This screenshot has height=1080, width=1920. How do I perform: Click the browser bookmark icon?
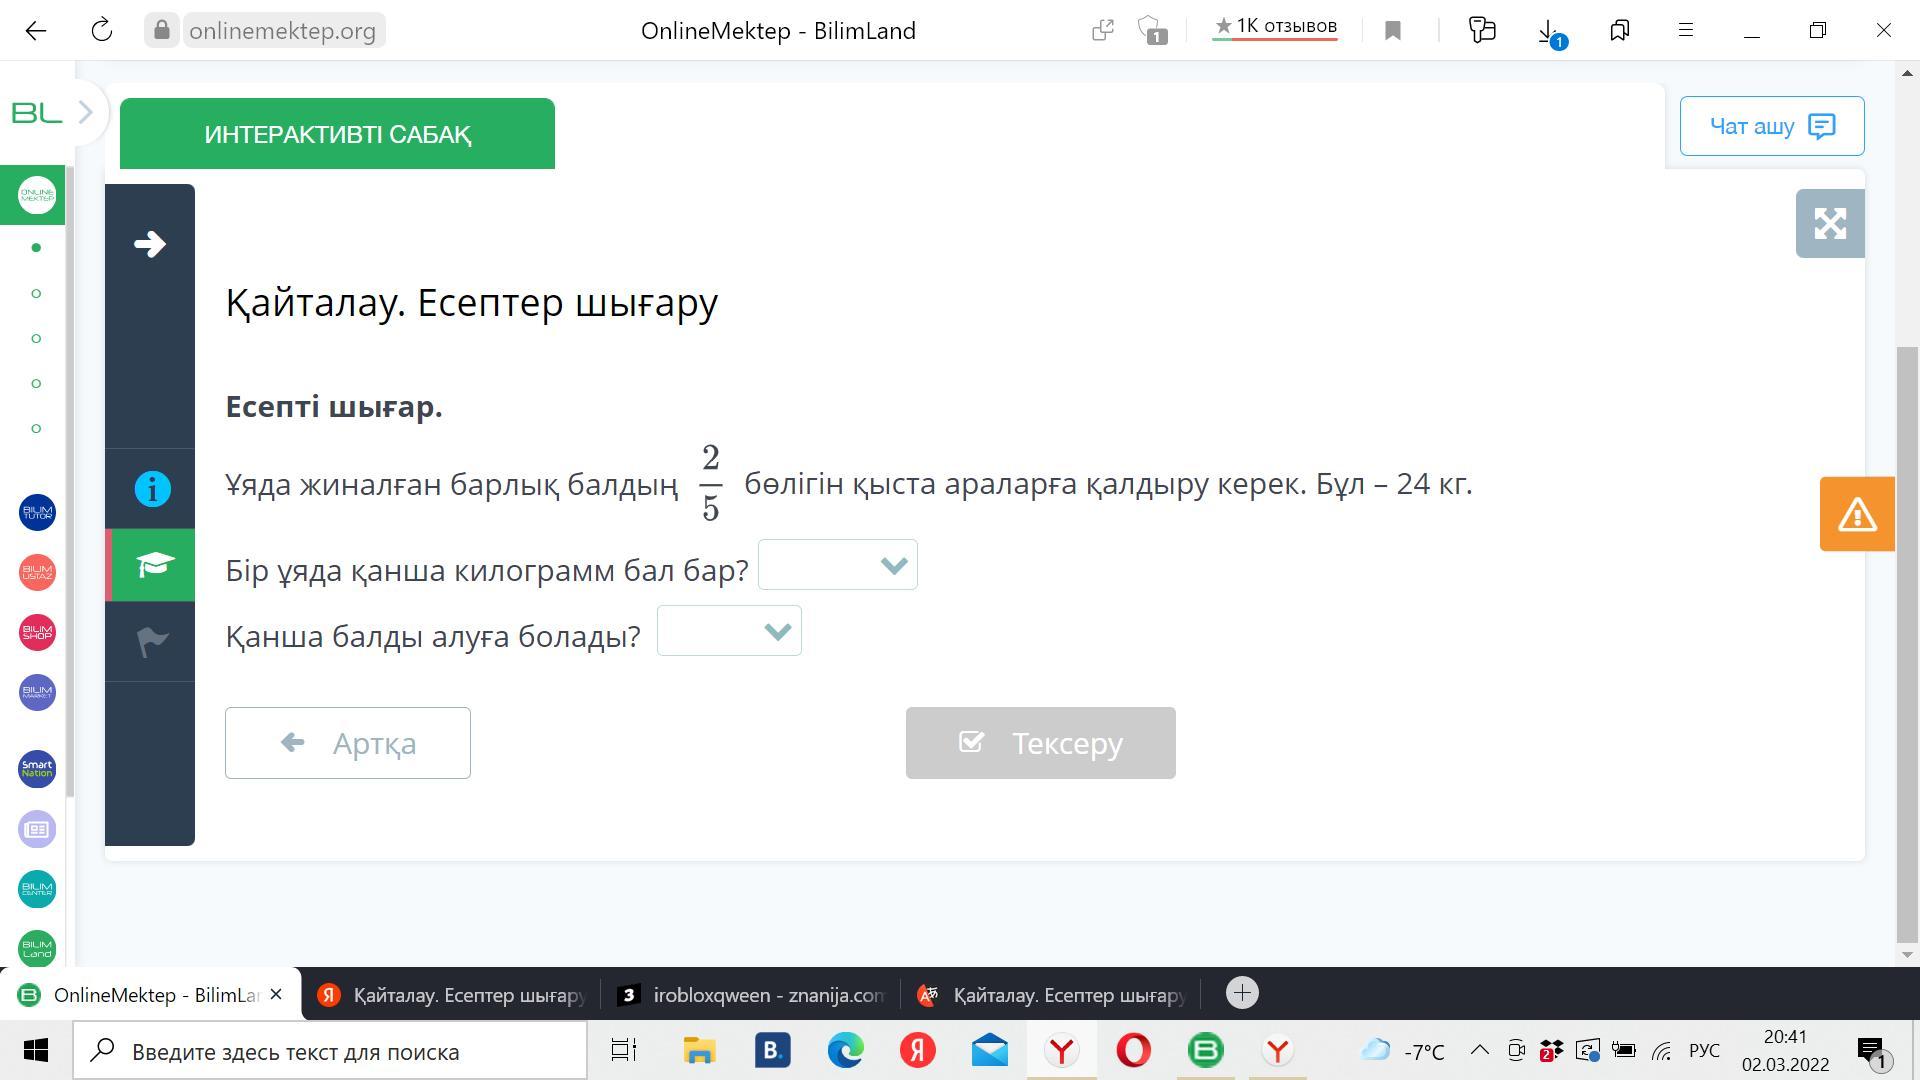(1392, 31)
